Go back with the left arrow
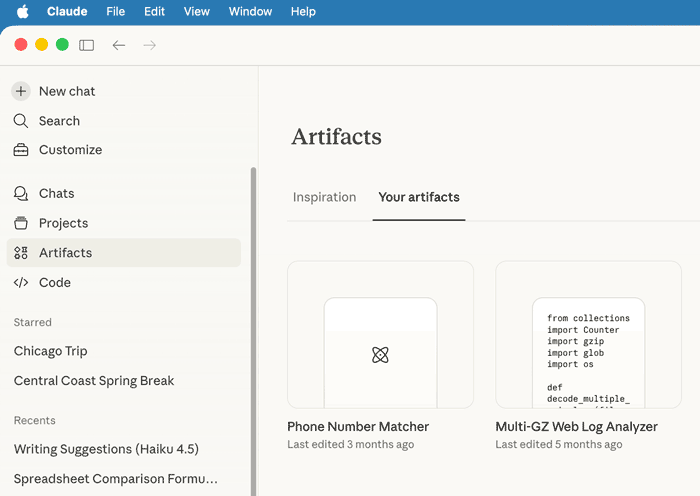 119,45
